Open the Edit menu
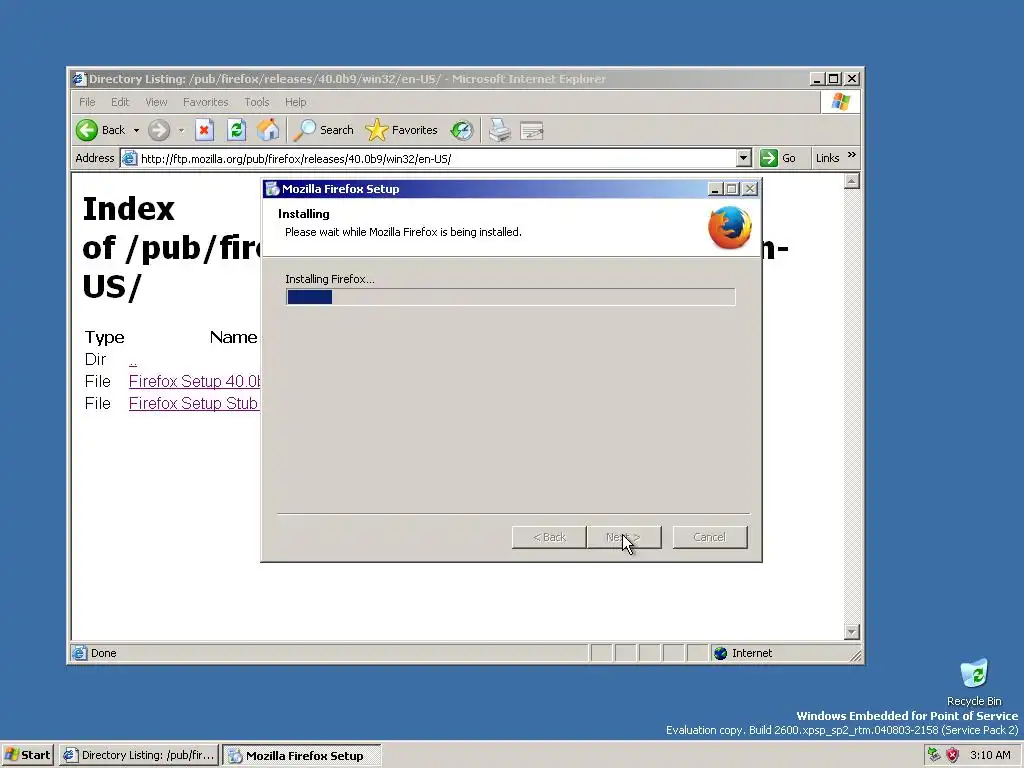This screenshot has width=1024, height=768. click(120, 102)
